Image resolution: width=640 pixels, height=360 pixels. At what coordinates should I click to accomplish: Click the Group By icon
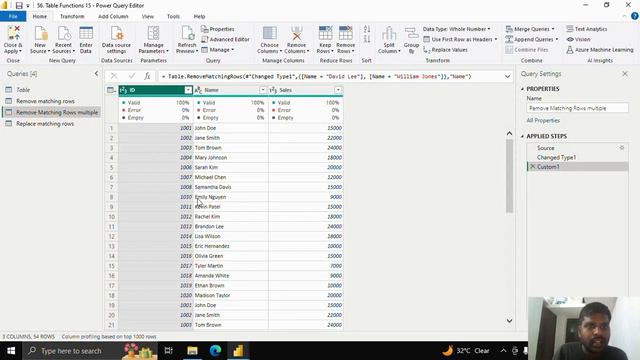click(x=411, y=33)
